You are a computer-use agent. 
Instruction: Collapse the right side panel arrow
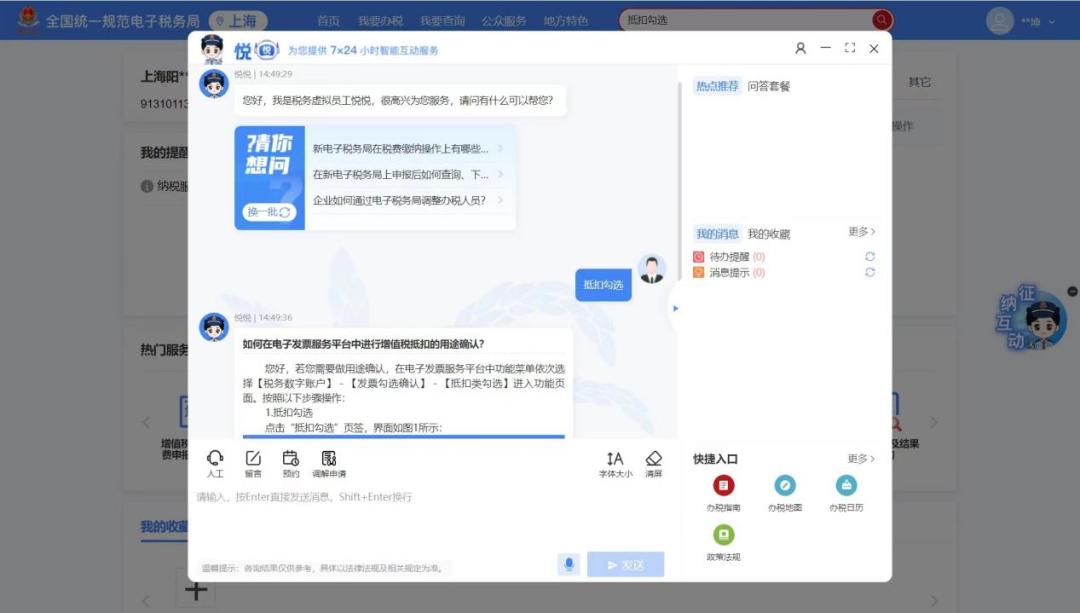click(x=675, y=309)
